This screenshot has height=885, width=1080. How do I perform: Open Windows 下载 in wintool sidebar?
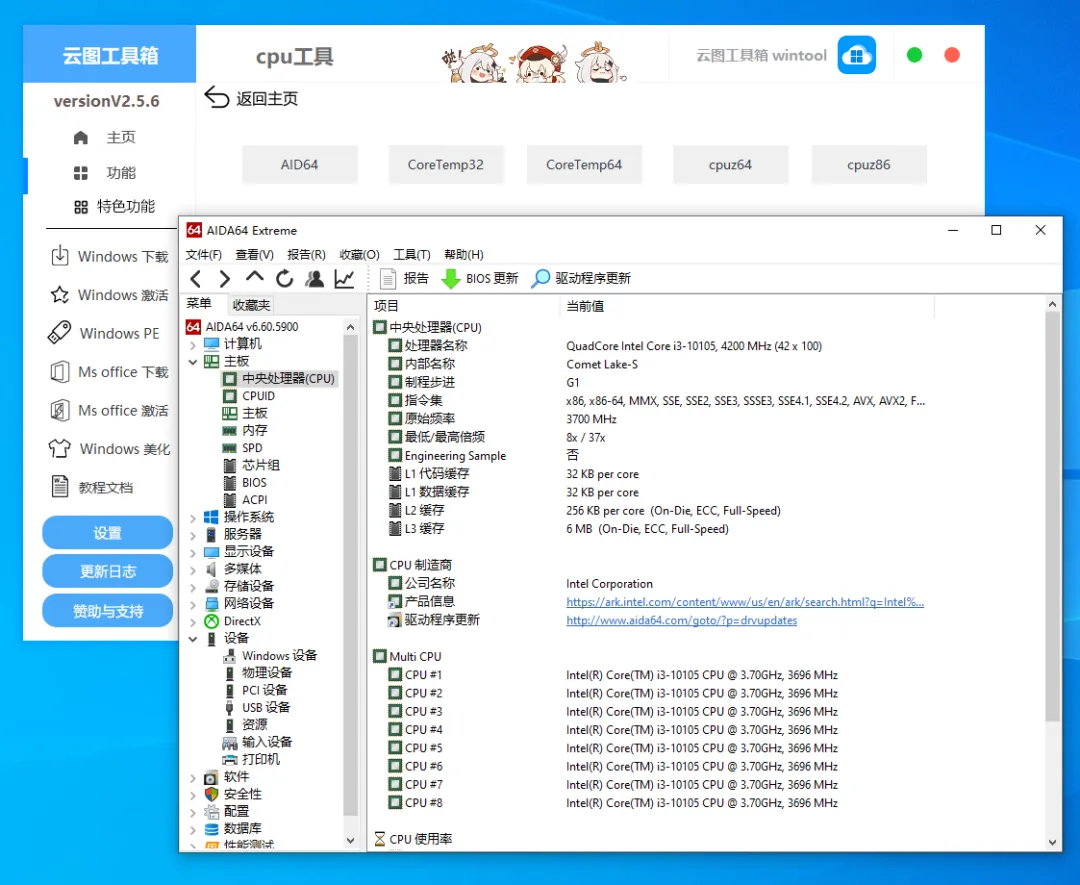[110, 256]
